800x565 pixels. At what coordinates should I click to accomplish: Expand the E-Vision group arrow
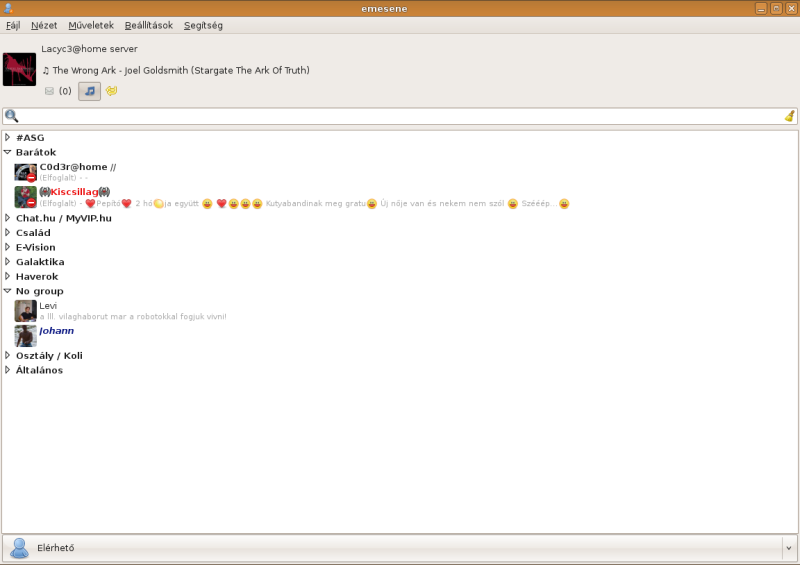pyautogui.click(x=7, y=247)
